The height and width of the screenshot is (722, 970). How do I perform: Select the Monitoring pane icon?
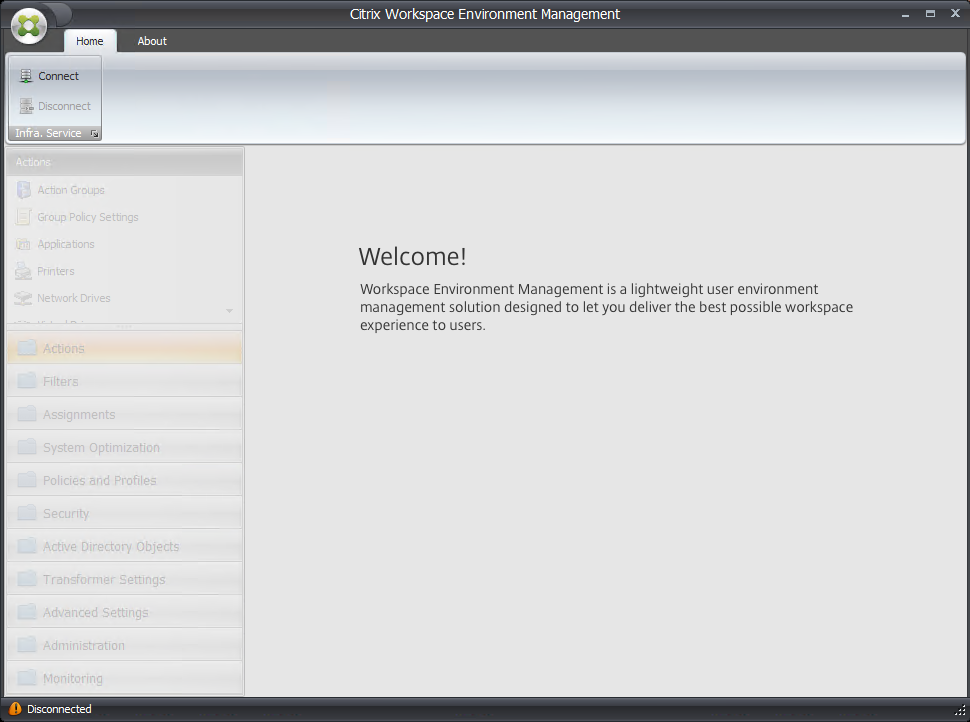(x=26, y=678)
